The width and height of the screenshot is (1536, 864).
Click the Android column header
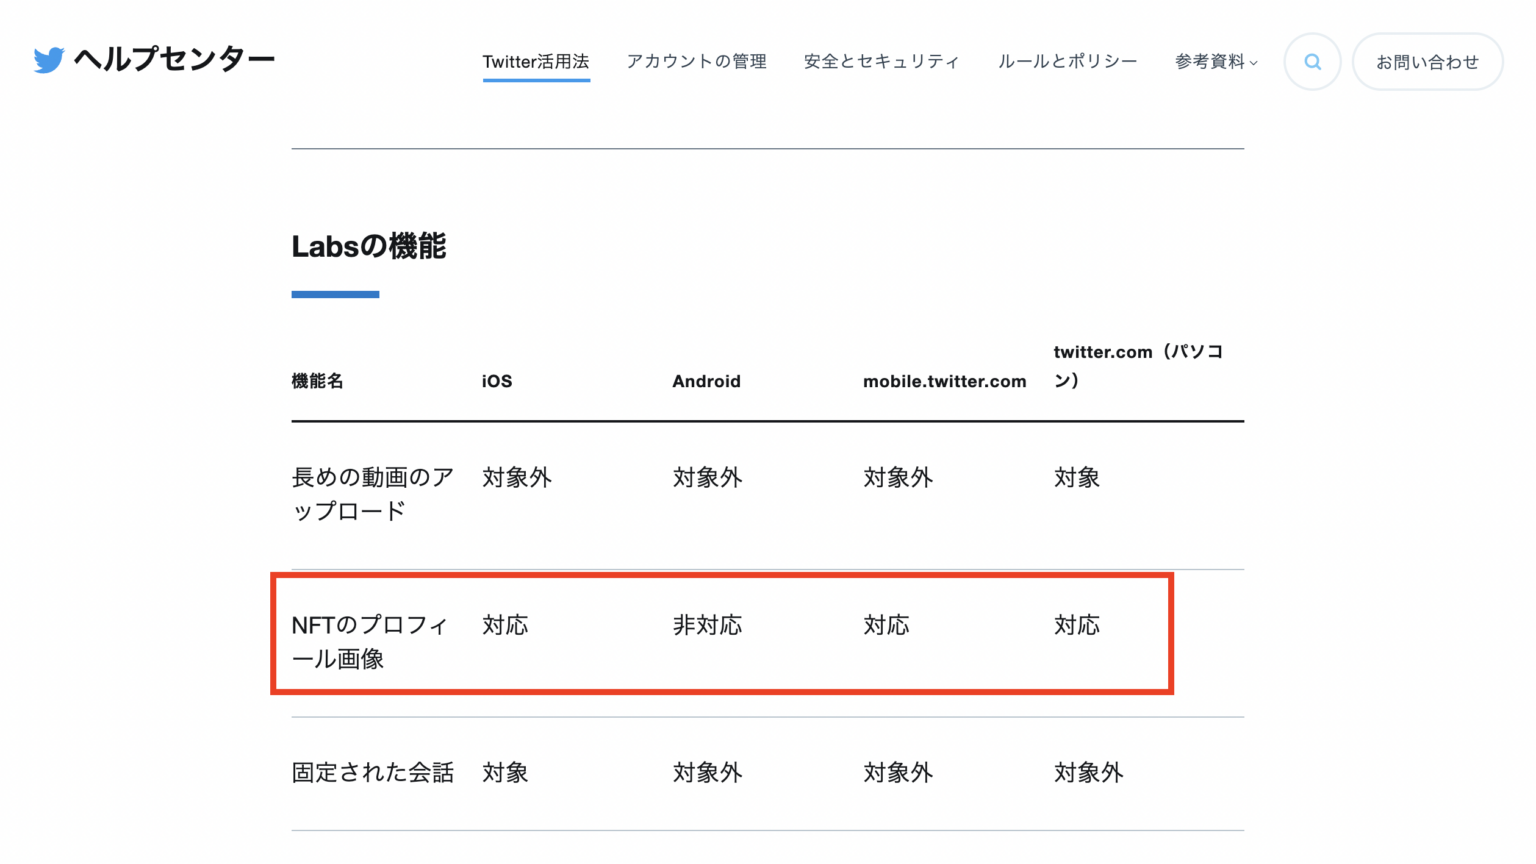point(707,381)
